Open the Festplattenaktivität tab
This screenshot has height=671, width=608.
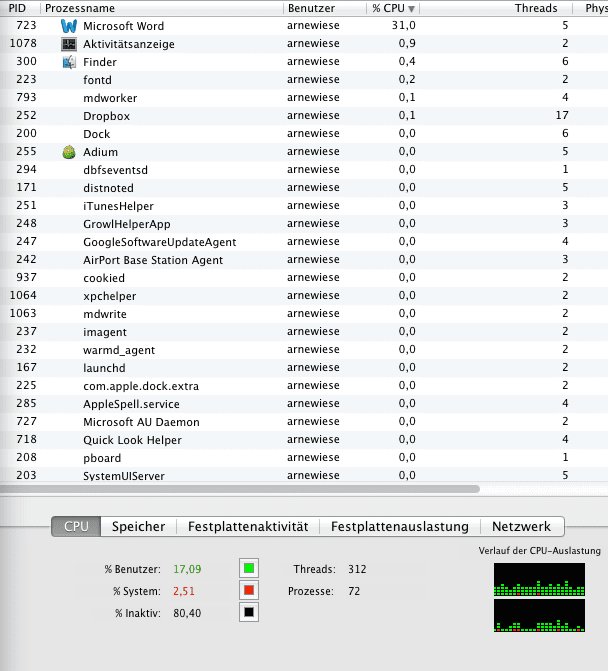pyautogui.click(x=248, y=526)
